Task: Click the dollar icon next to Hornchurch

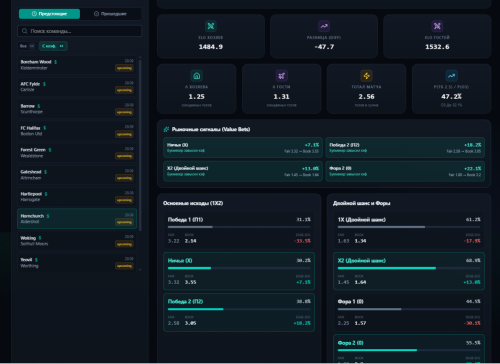Action: coord(48,216)
